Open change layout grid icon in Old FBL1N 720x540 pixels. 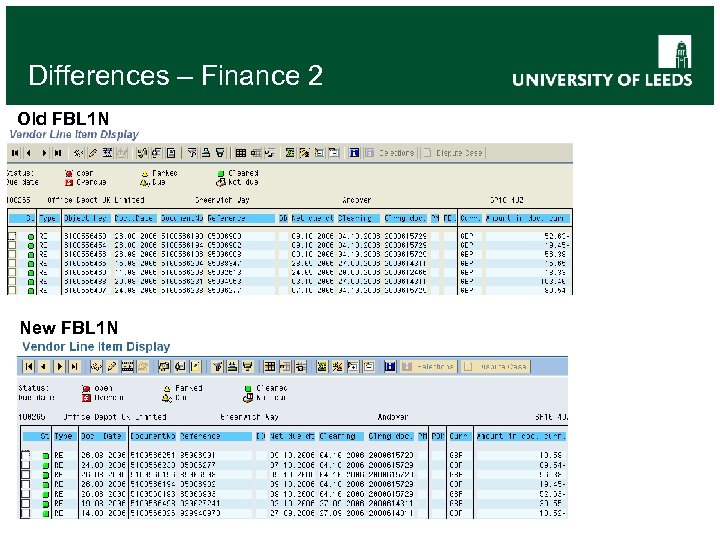coord(241,153)
